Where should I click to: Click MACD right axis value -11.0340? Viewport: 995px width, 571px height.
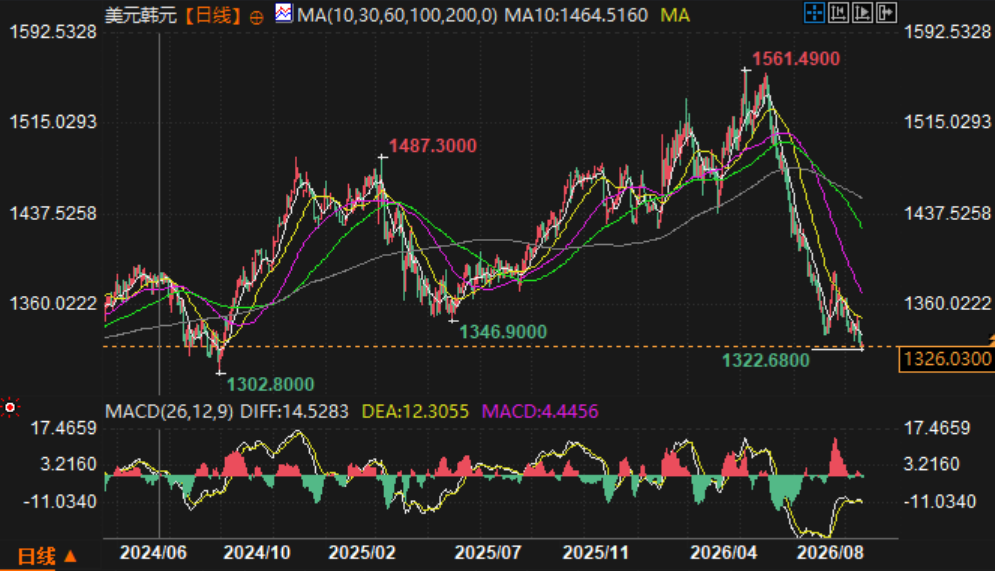coord(940,502)
